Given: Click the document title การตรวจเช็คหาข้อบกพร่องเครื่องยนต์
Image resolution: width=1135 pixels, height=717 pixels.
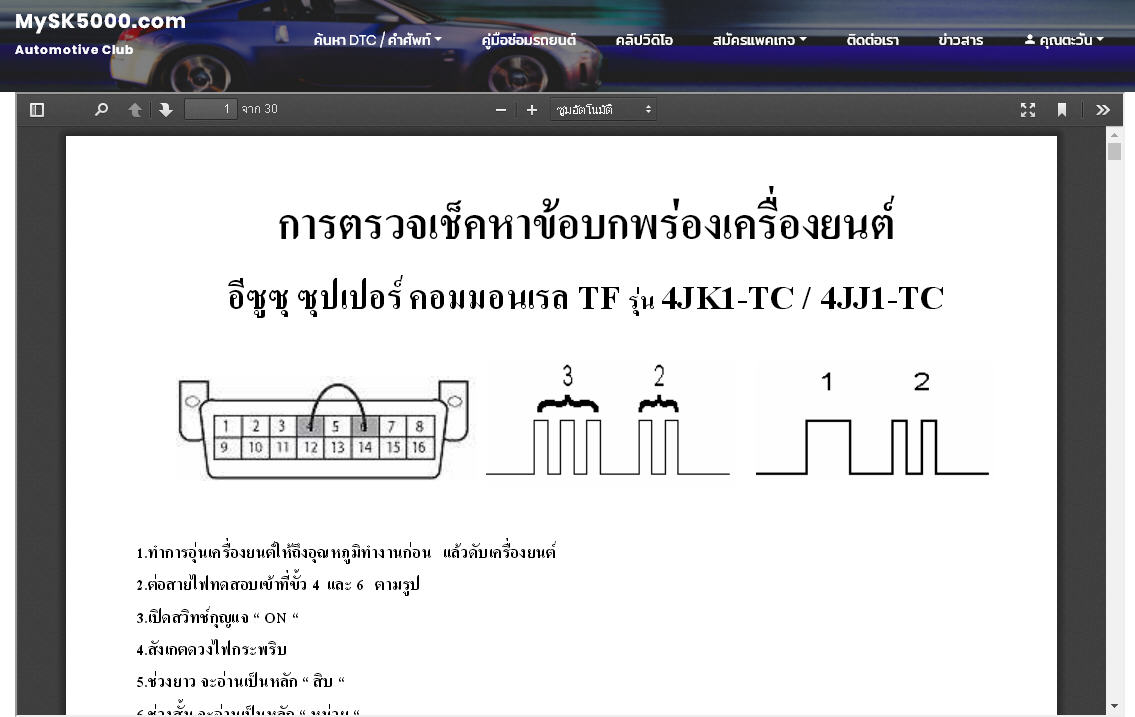Looking at the screenshot, I should click(x=587, y=222).
